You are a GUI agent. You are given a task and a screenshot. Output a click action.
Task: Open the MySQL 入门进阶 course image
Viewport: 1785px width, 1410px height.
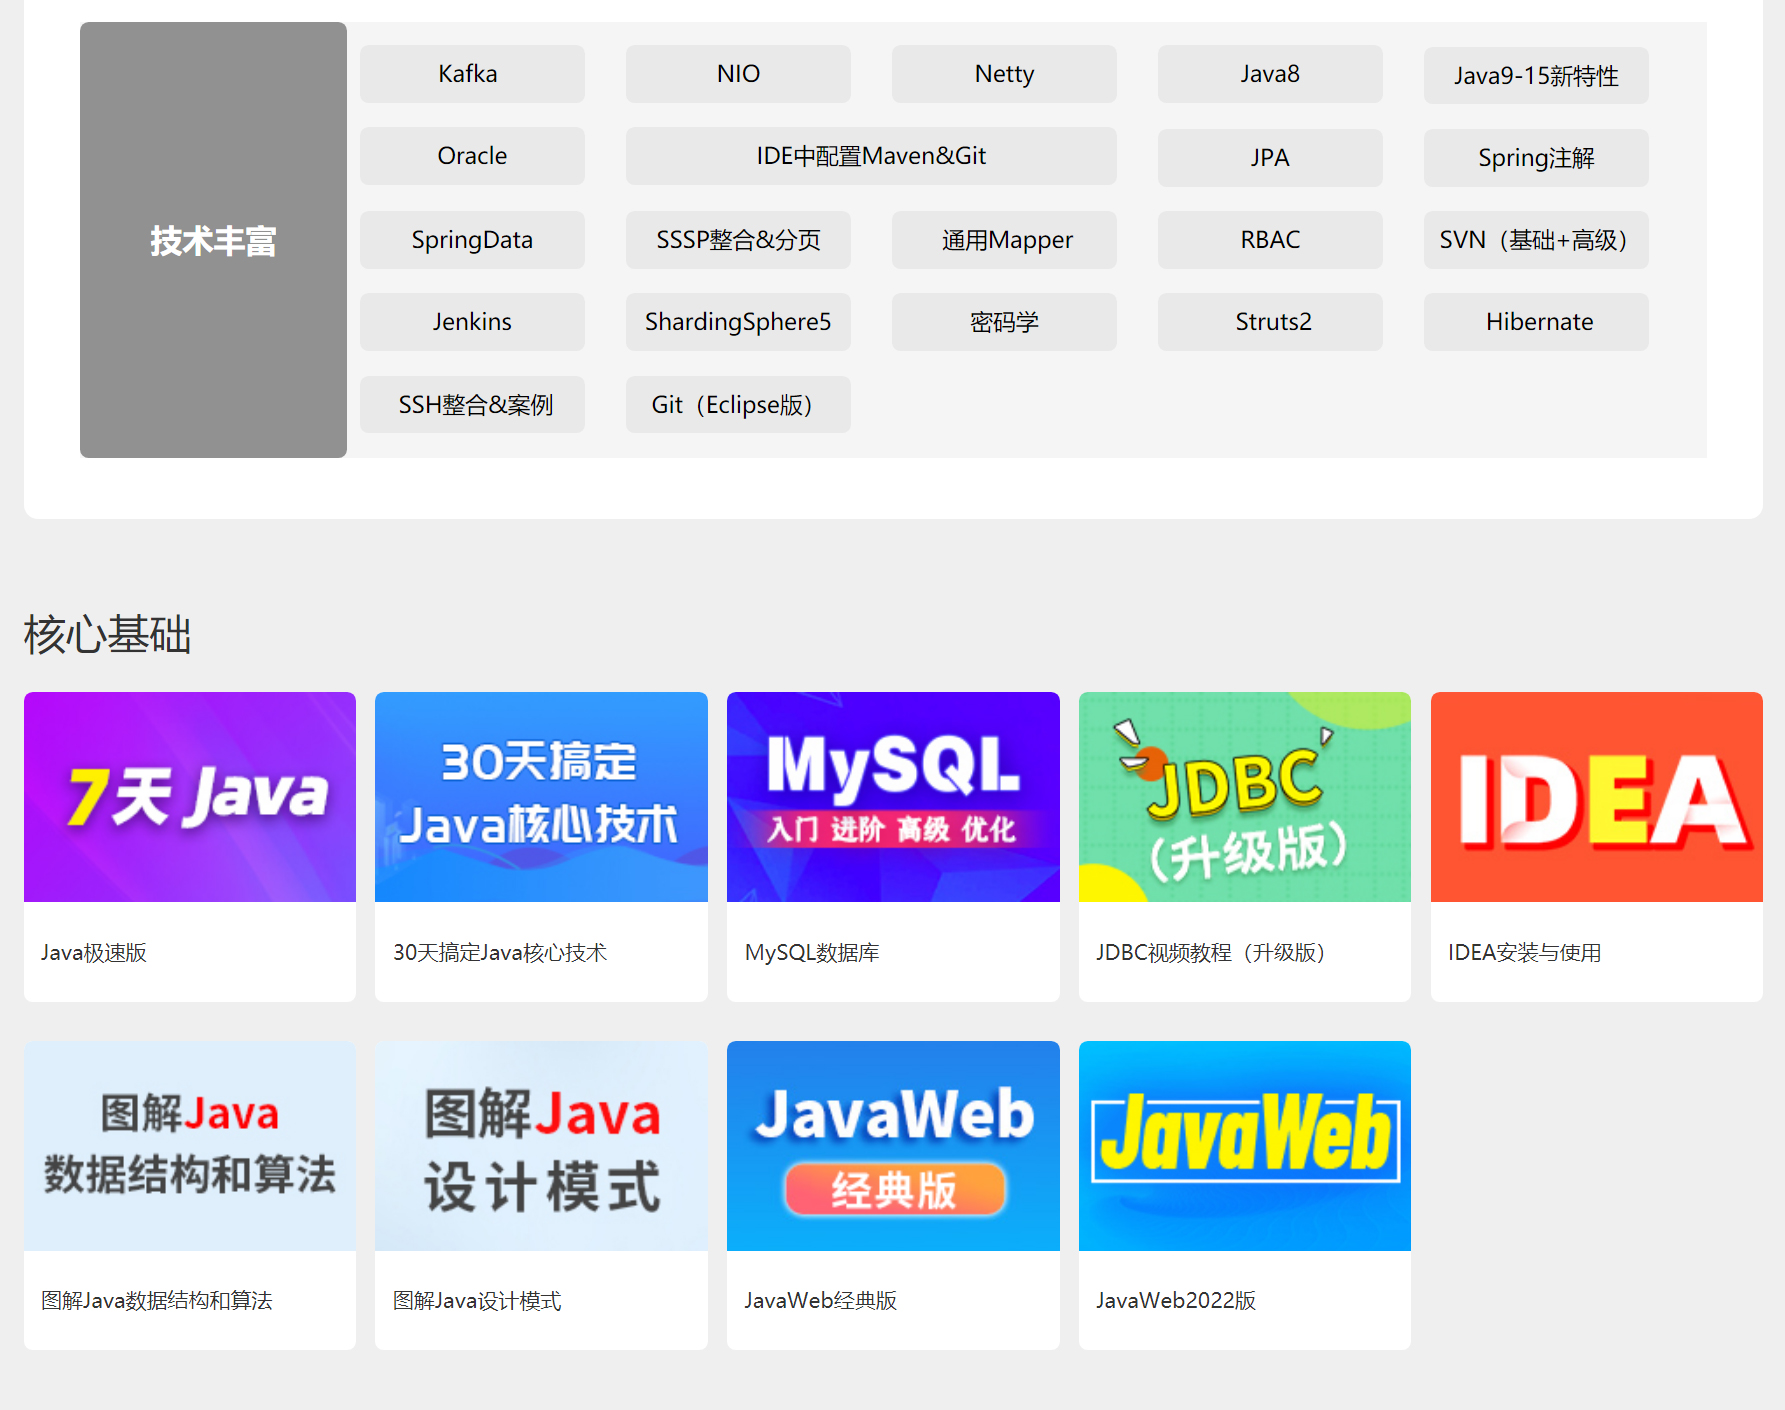pyautogui.click(x=893, y=797)
